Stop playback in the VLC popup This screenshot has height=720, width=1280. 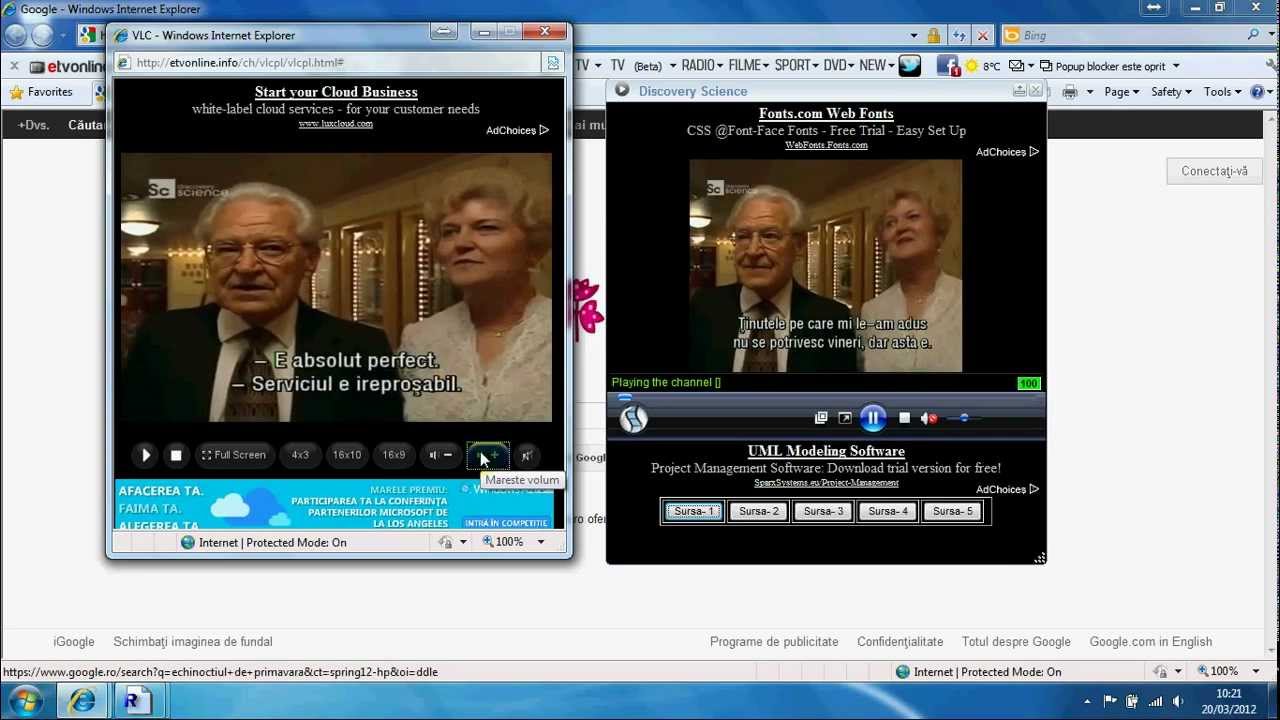176,455
